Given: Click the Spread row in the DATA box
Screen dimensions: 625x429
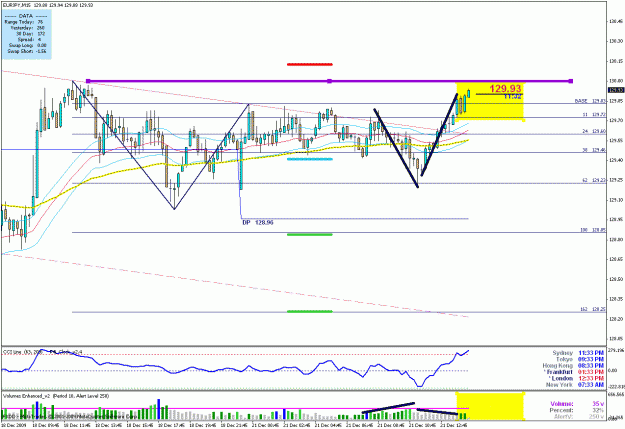Looking at the screenshot, I should tap(27, 40).
